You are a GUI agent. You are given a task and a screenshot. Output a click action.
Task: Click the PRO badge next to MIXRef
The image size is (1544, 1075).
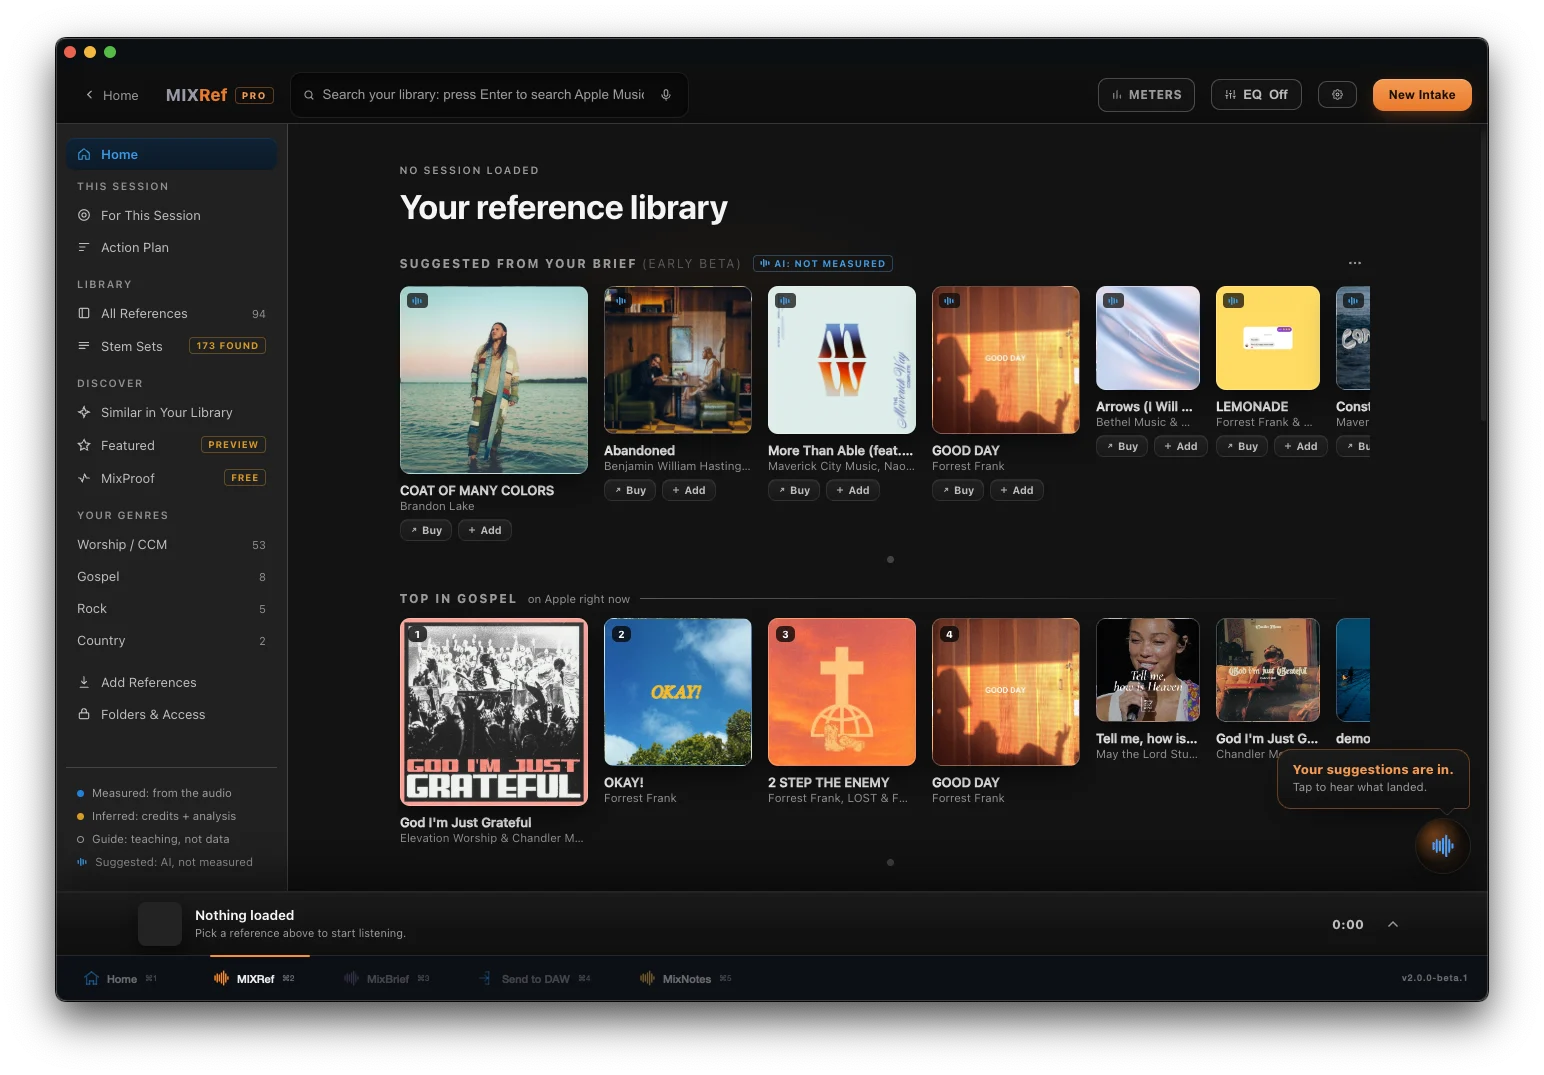coord(254,96)
